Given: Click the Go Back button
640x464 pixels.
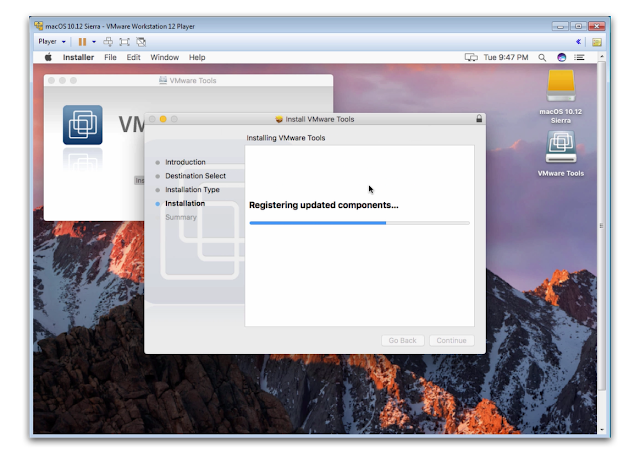Looking at the screenshot, I should point(402,340).
